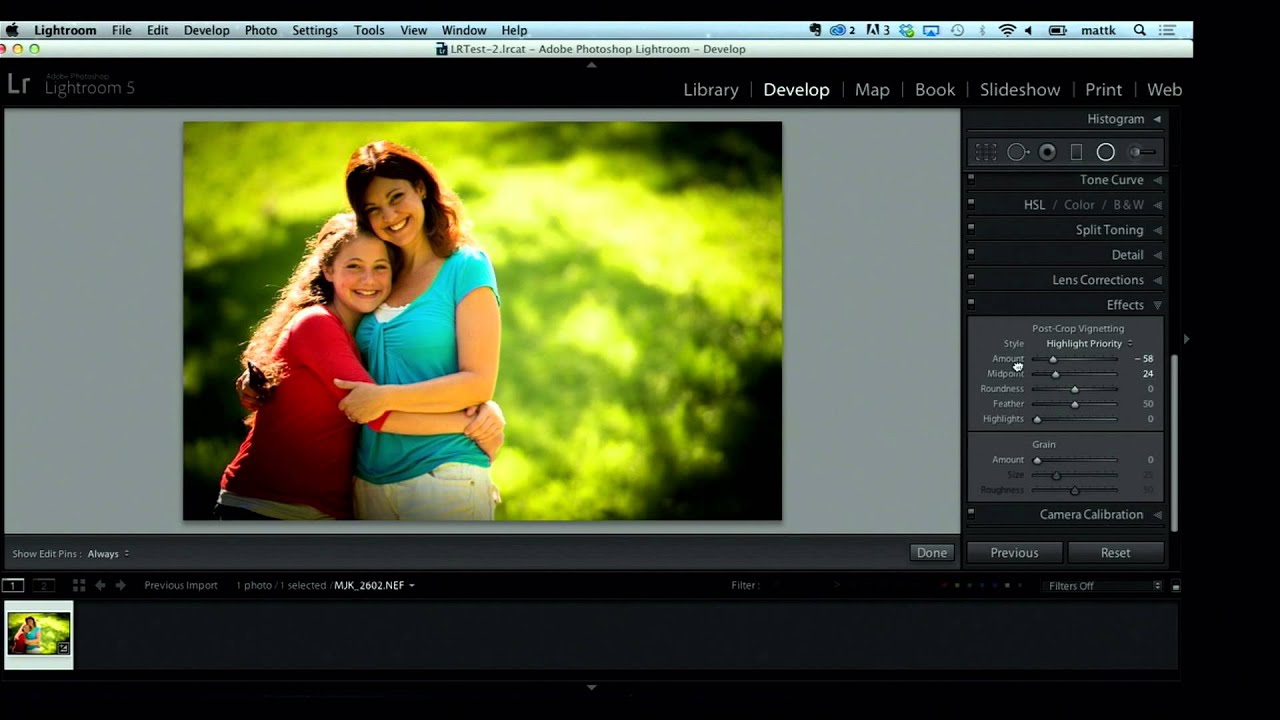Viewport: 1280px width, 720px height.
Task: Click the Done button
Action: coord(932,553)
